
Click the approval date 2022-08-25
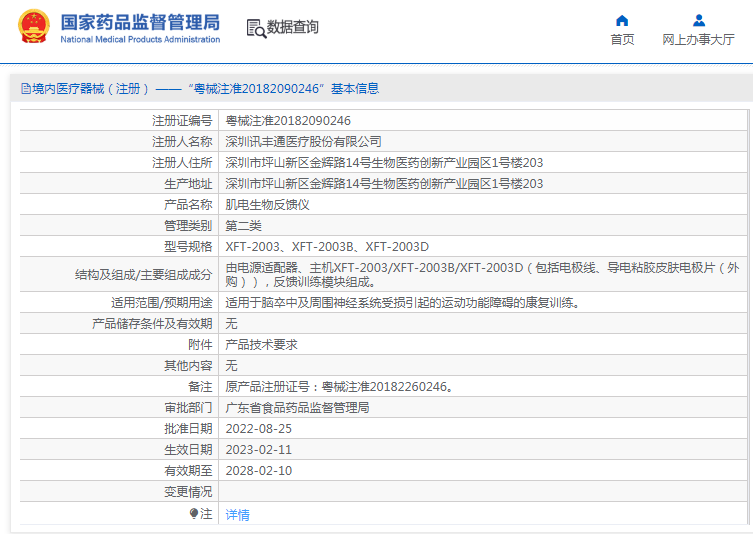[x=258, y=428]
